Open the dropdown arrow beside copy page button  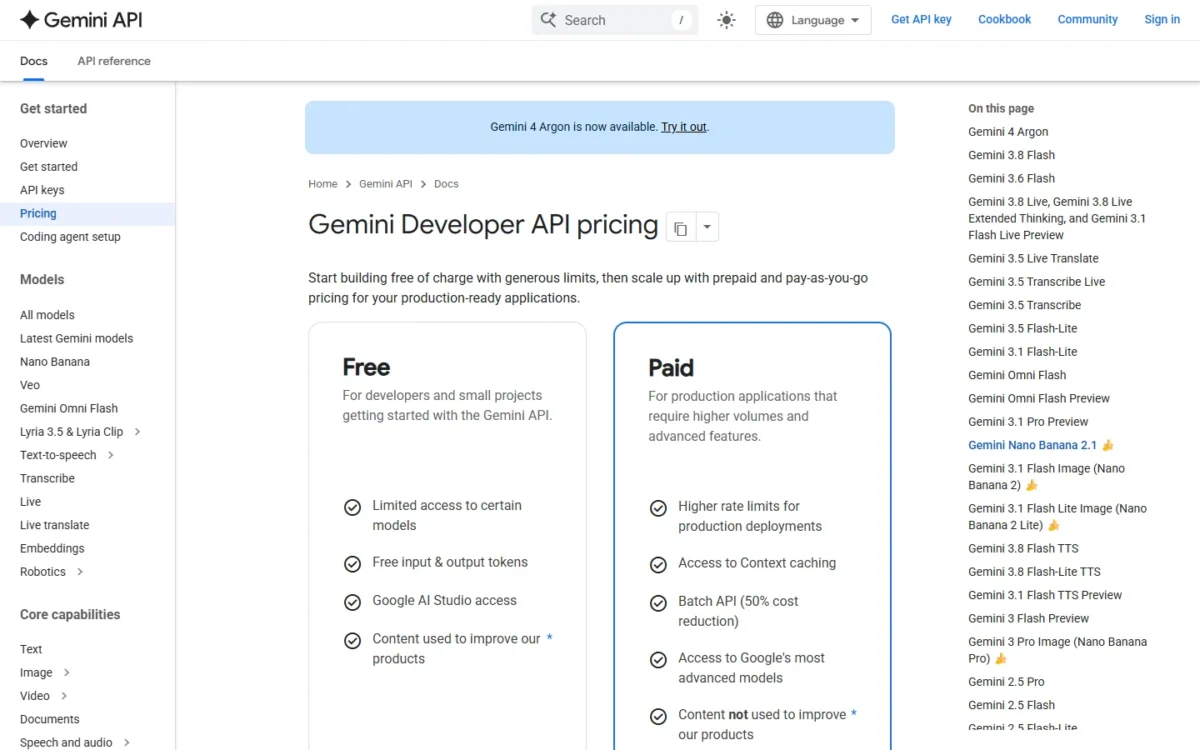pyautogui.click(x=707, y=227)
